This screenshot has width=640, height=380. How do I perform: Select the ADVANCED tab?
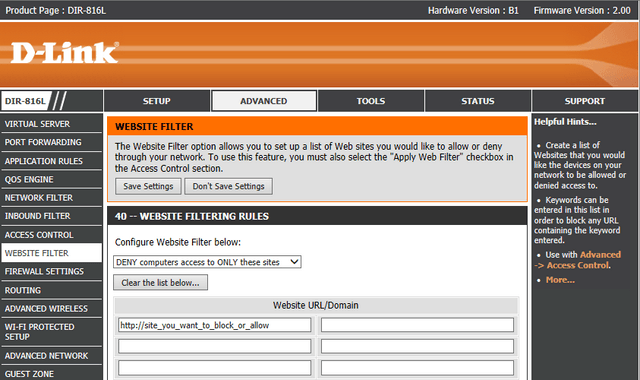coord(264,101)
